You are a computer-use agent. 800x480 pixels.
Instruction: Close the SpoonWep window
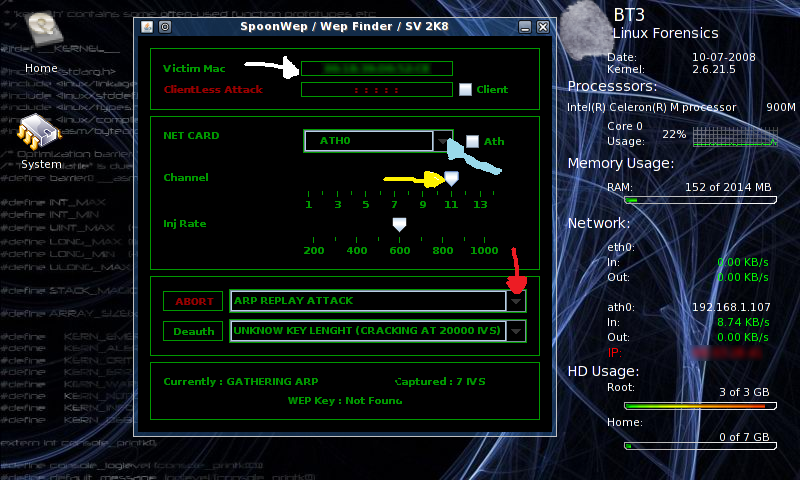542,26
